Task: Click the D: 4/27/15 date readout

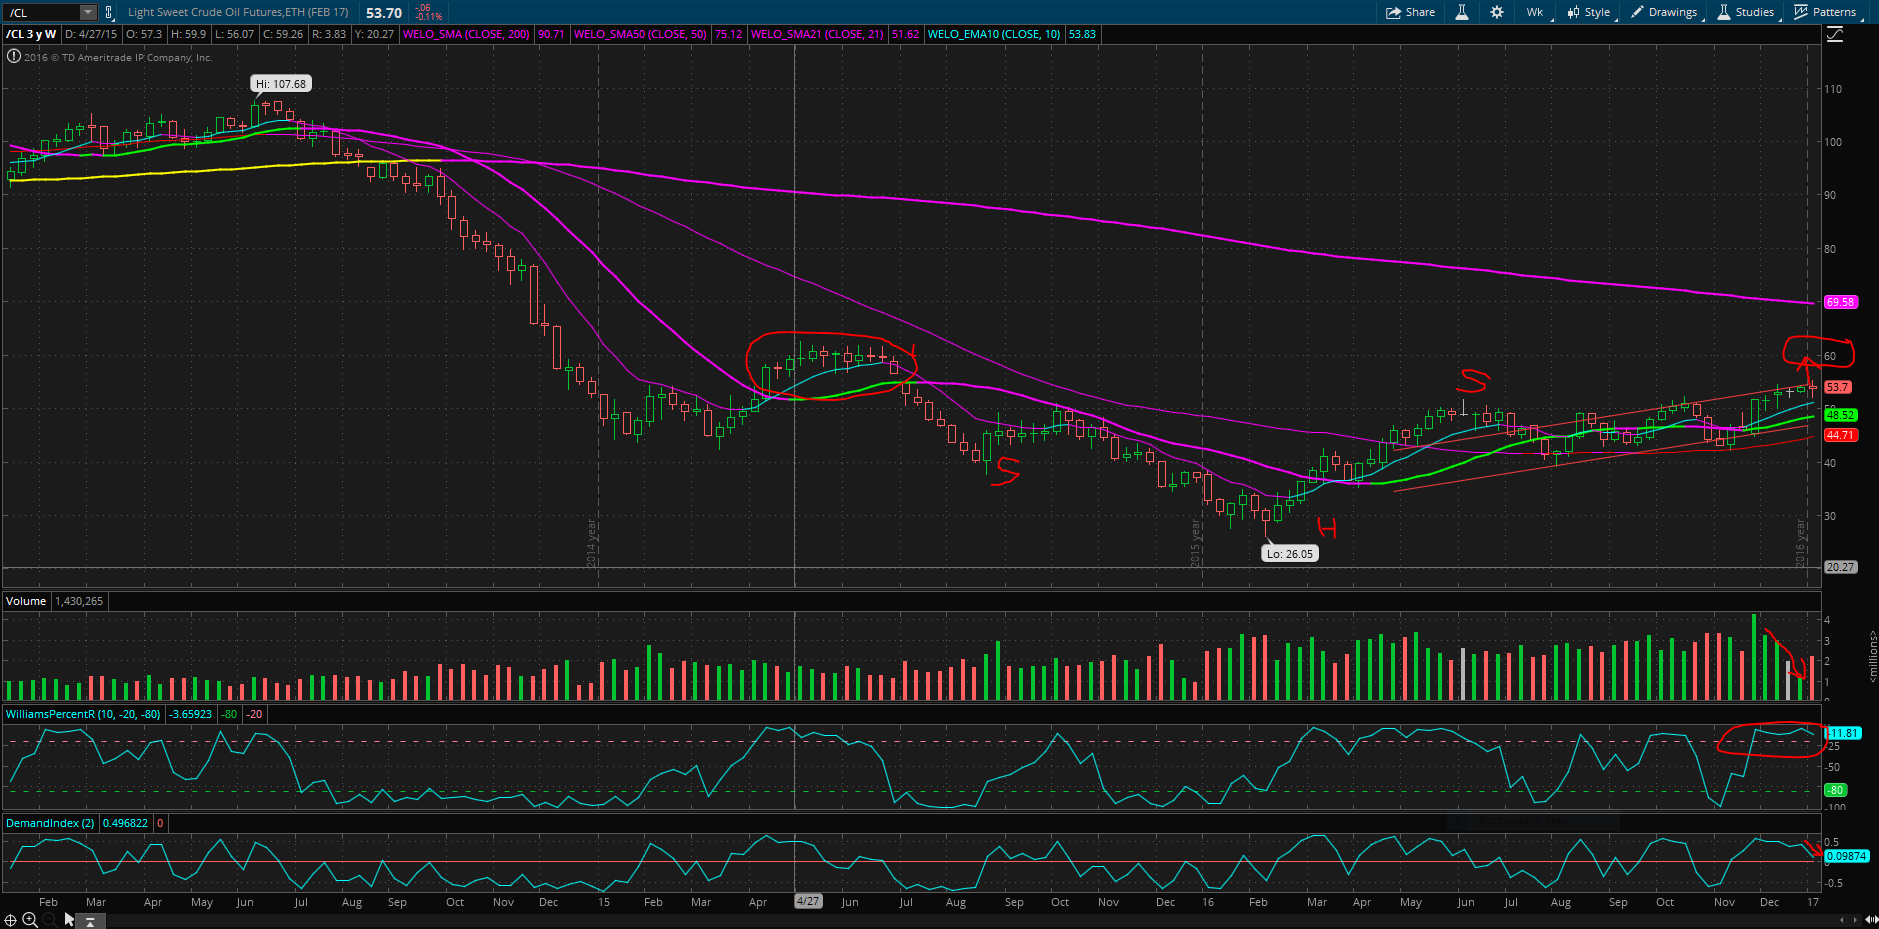Action: pos(91,34)
